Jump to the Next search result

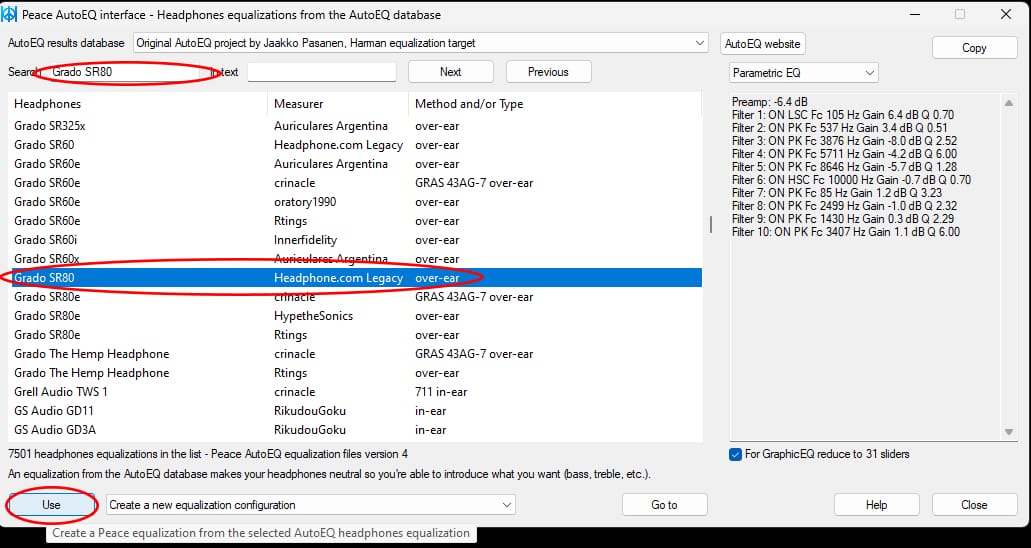point(450,72)
